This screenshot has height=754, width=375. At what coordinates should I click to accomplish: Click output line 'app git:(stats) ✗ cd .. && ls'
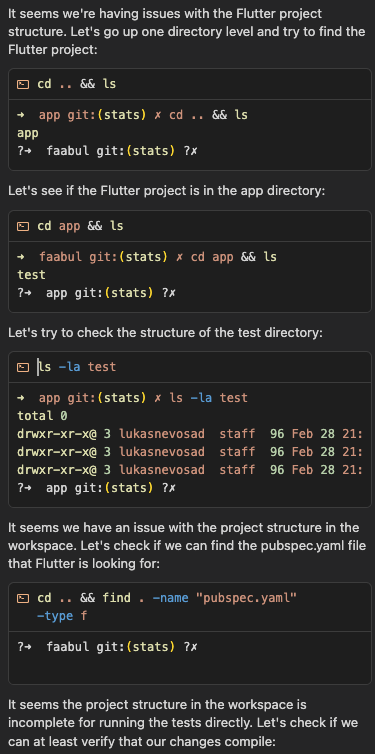(132, 115)
